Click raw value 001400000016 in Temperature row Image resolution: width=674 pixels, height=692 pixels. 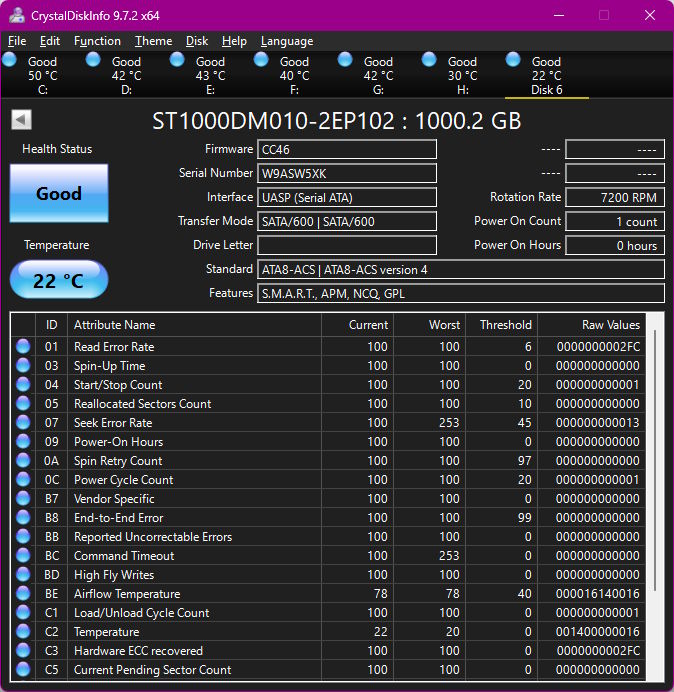click(598, 632)
